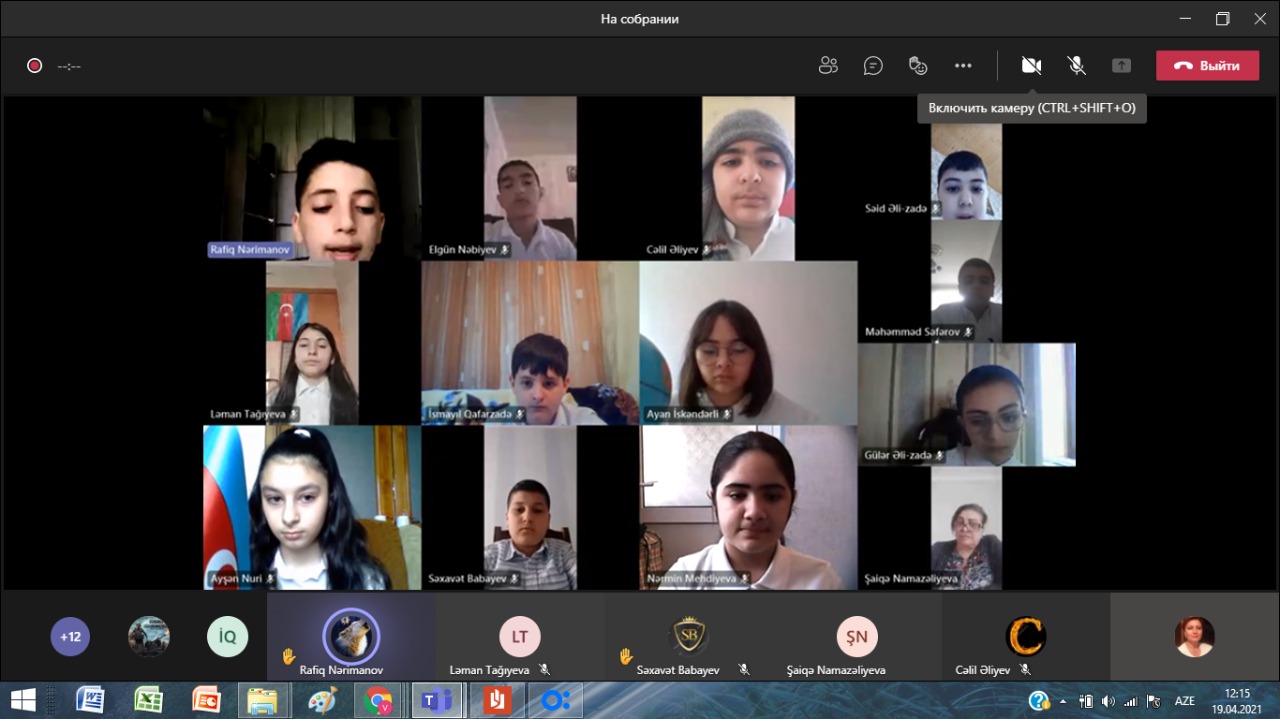Click the На собрании window title

(640, 19)
